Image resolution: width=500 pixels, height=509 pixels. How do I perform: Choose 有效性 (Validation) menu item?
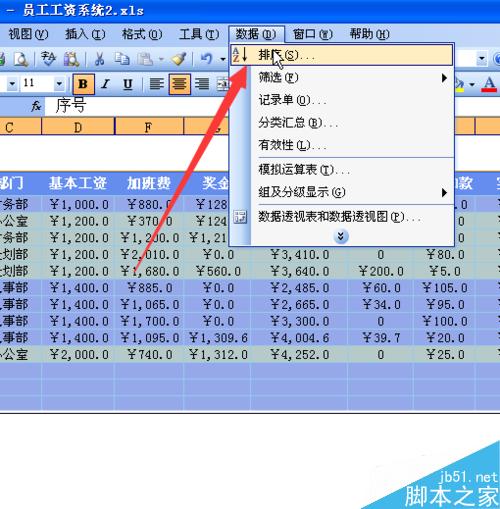click(341, 145)
